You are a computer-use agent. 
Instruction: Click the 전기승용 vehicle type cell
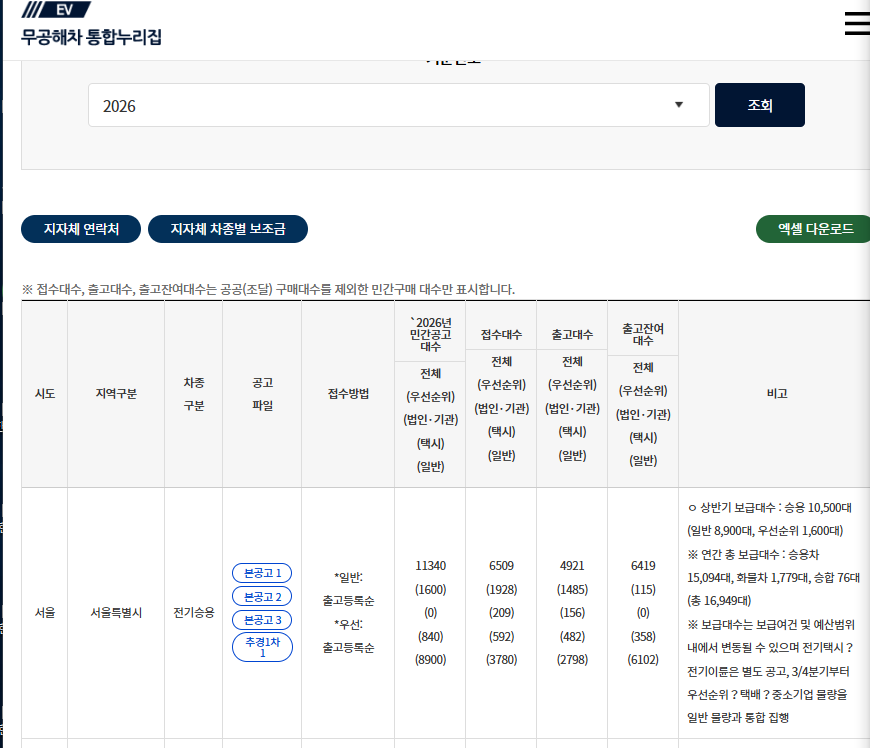click(192, 614)
